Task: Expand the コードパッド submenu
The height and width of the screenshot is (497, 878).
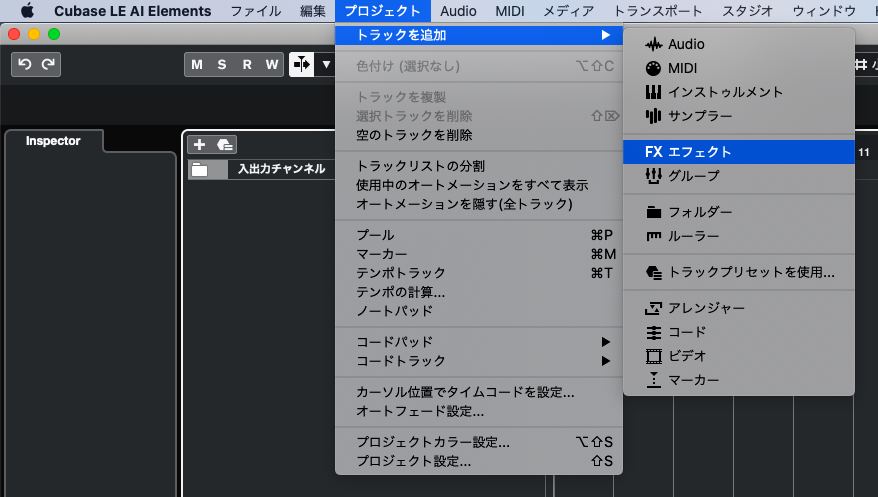Action: click(x=479, y=342)
